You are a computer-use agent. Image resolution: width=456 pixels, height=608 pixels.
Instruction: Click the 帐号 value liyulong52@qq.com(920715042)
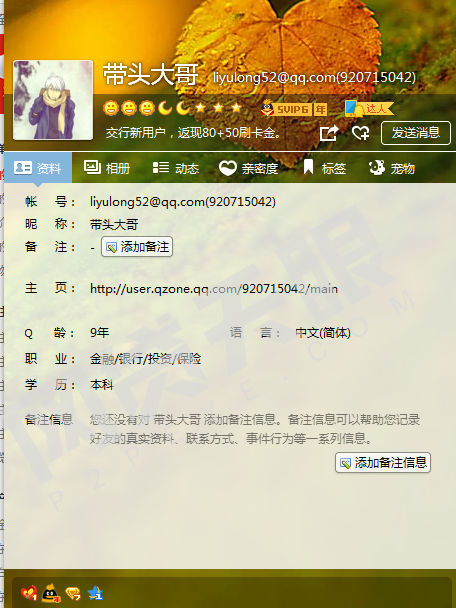click(x=183, y=202)
